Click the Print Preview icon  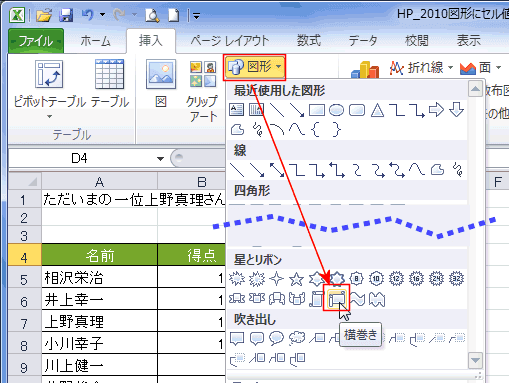pyautogui.click(x=152, y=15)
